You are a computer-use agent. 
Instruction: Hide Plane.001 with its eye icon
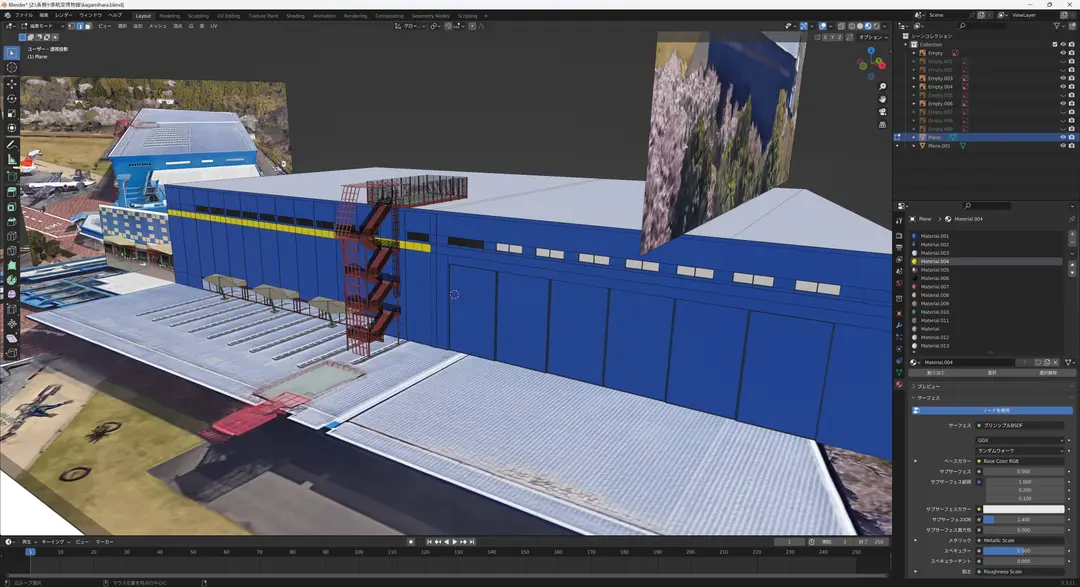pyautogui.click(x=1063, y=146)
